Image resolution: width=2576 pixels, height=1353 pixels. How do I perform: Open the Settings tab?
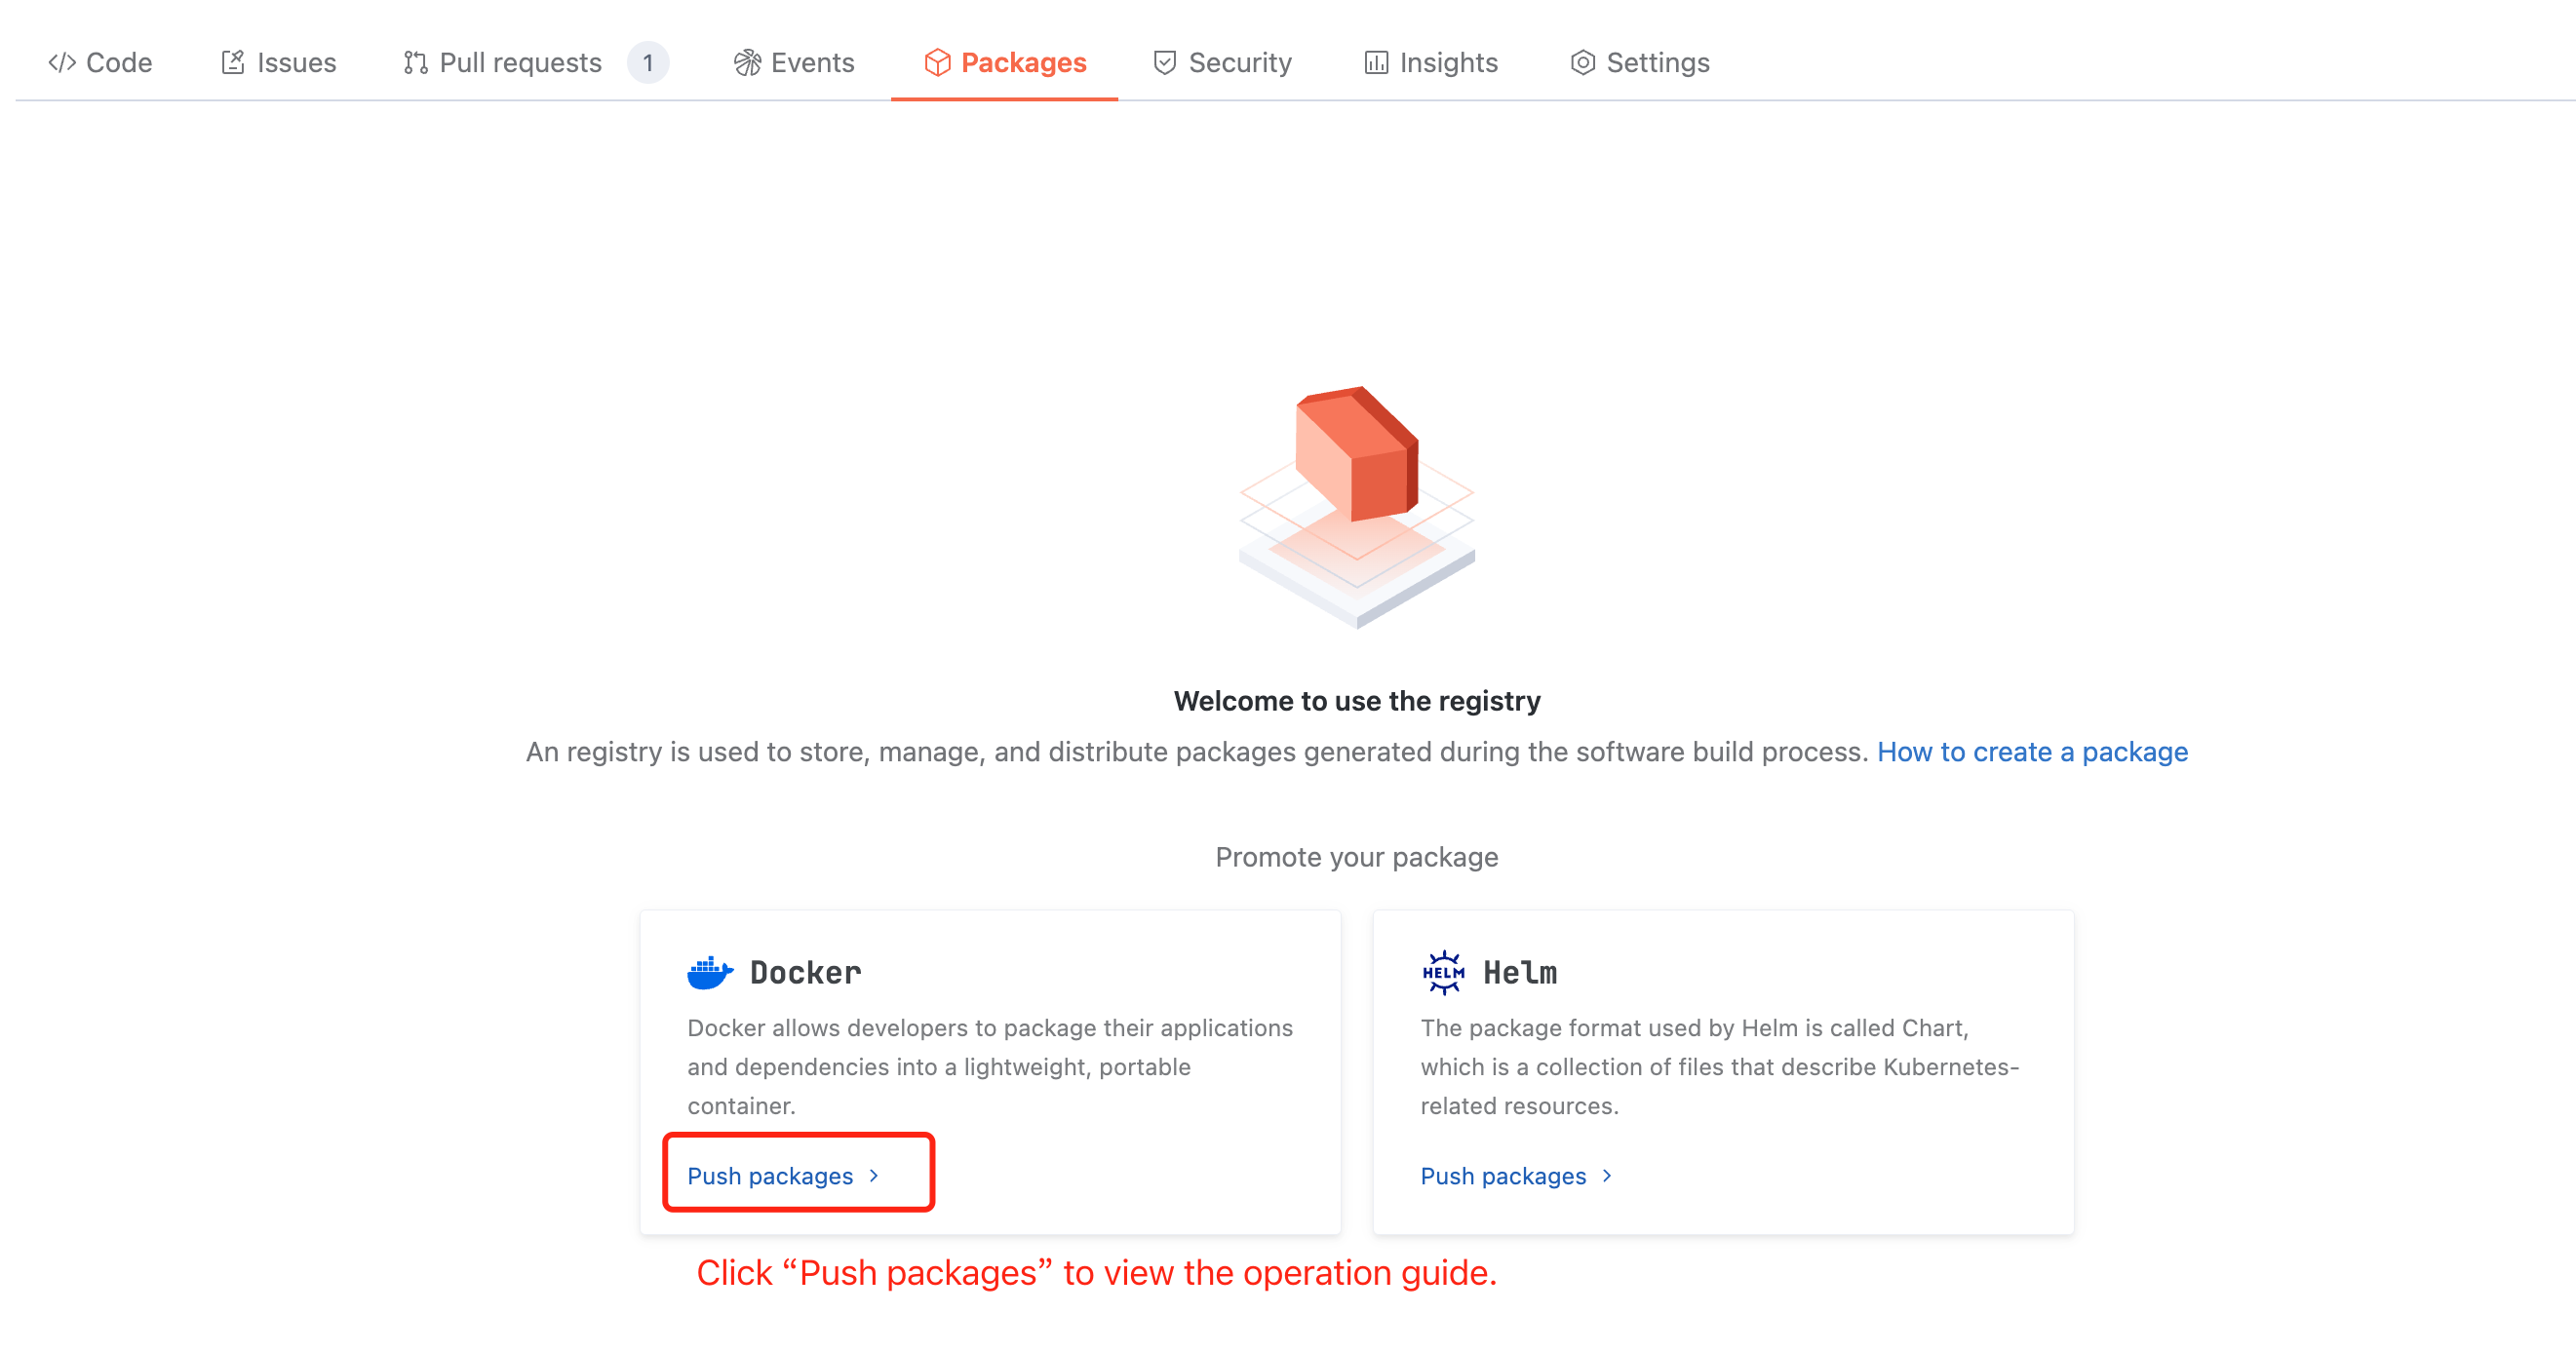1657,63
